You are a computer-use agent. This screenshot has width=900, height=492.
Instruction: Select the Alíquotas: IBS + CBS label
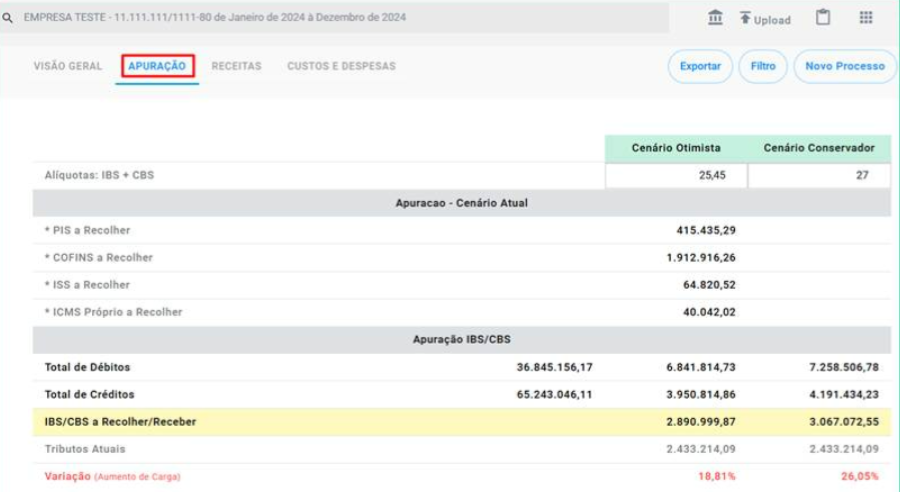pos(99,175)
